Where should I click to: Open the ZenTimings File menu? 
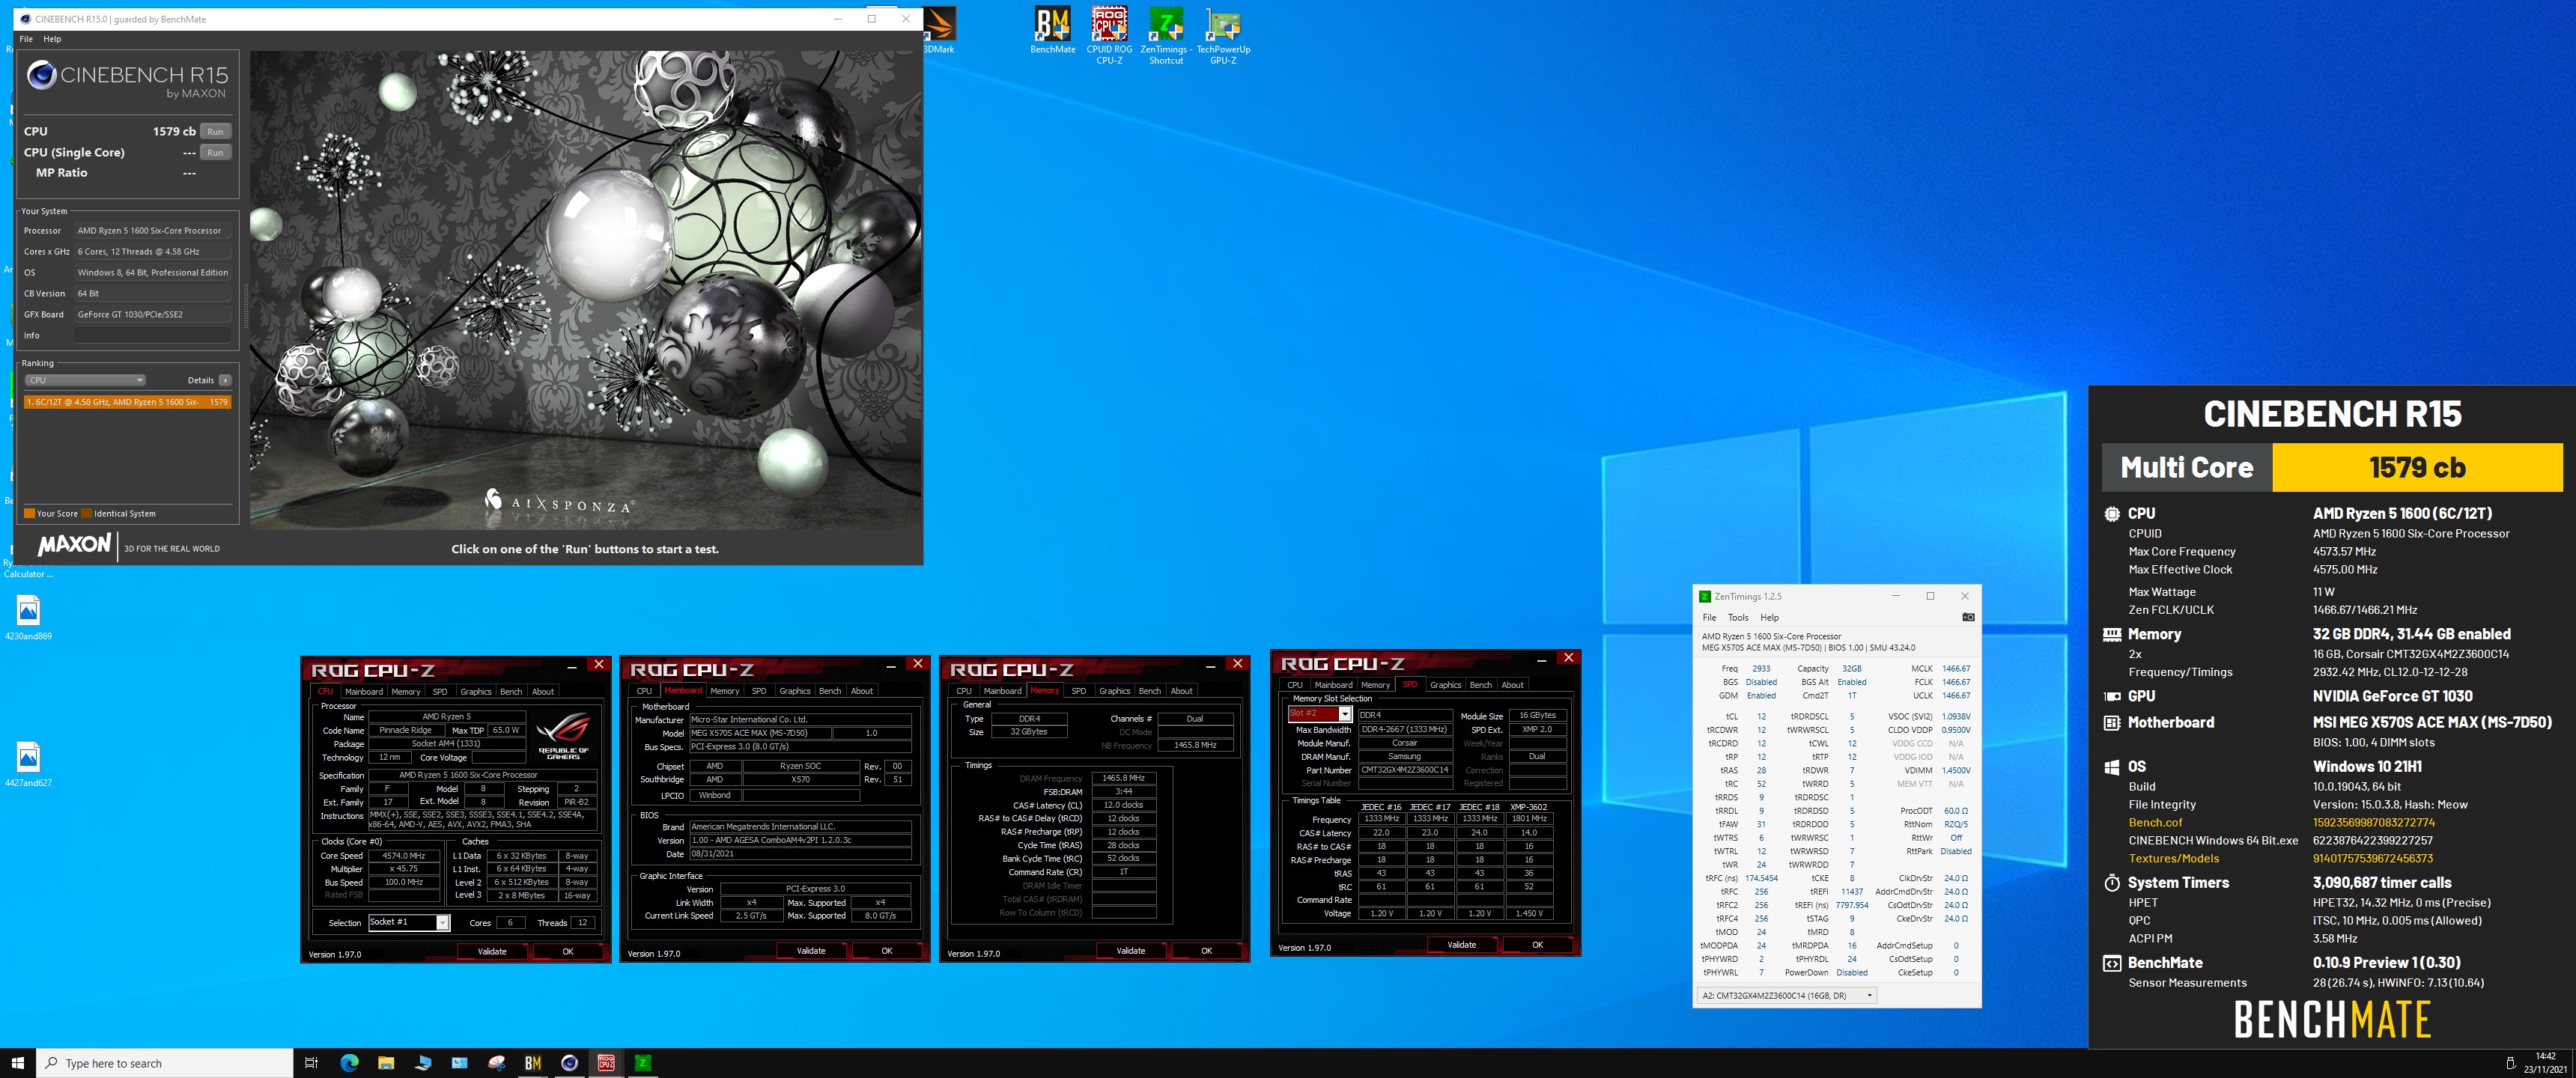pyautogui.click(x=1710, y=617)
